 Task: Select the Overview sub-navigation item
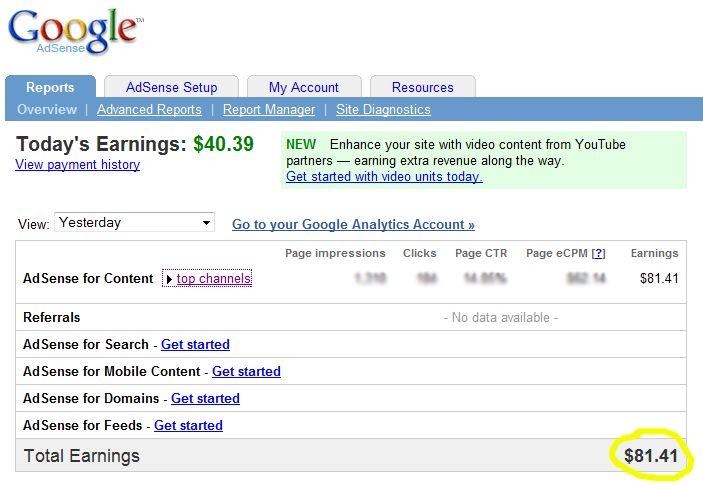[x=47, y=109]
